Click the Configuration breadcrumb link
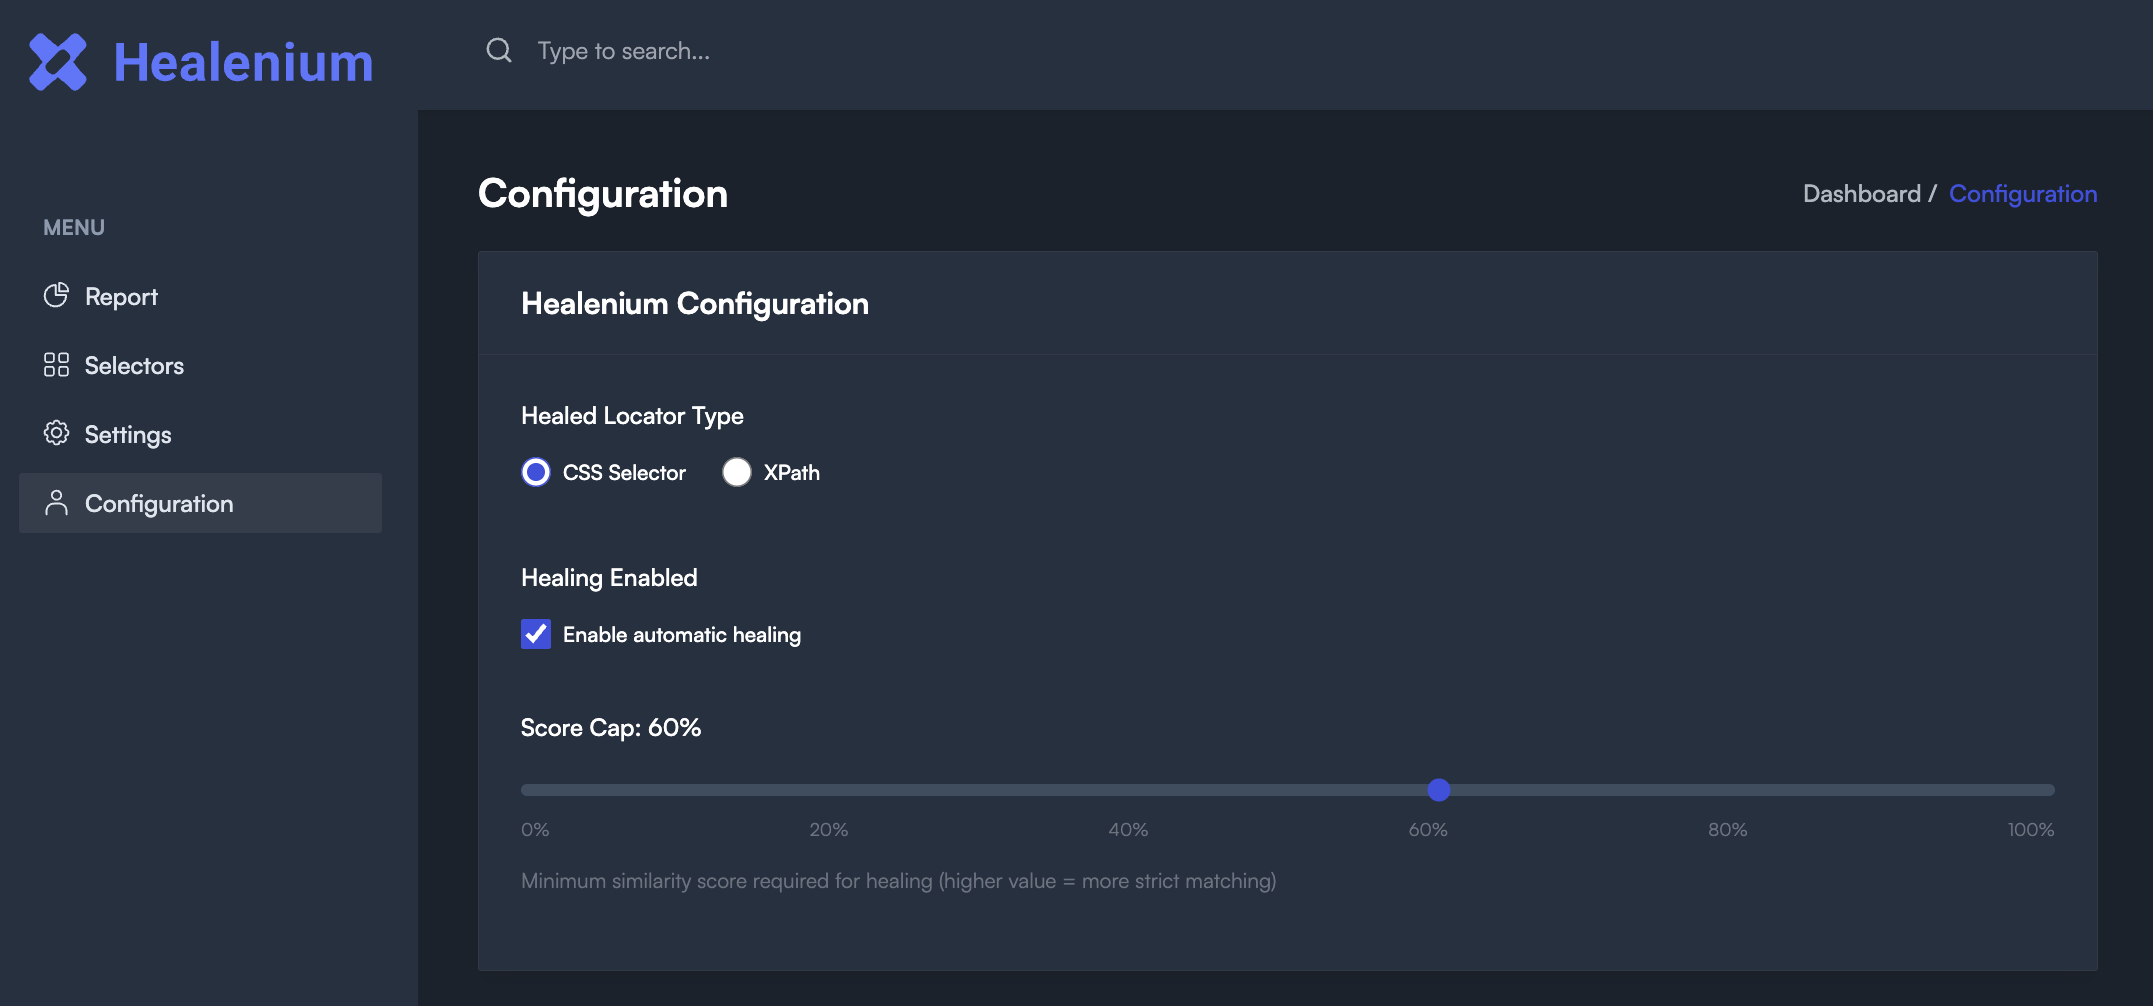Viewport: 2153px width, 1006px height. click(2023, 194)
